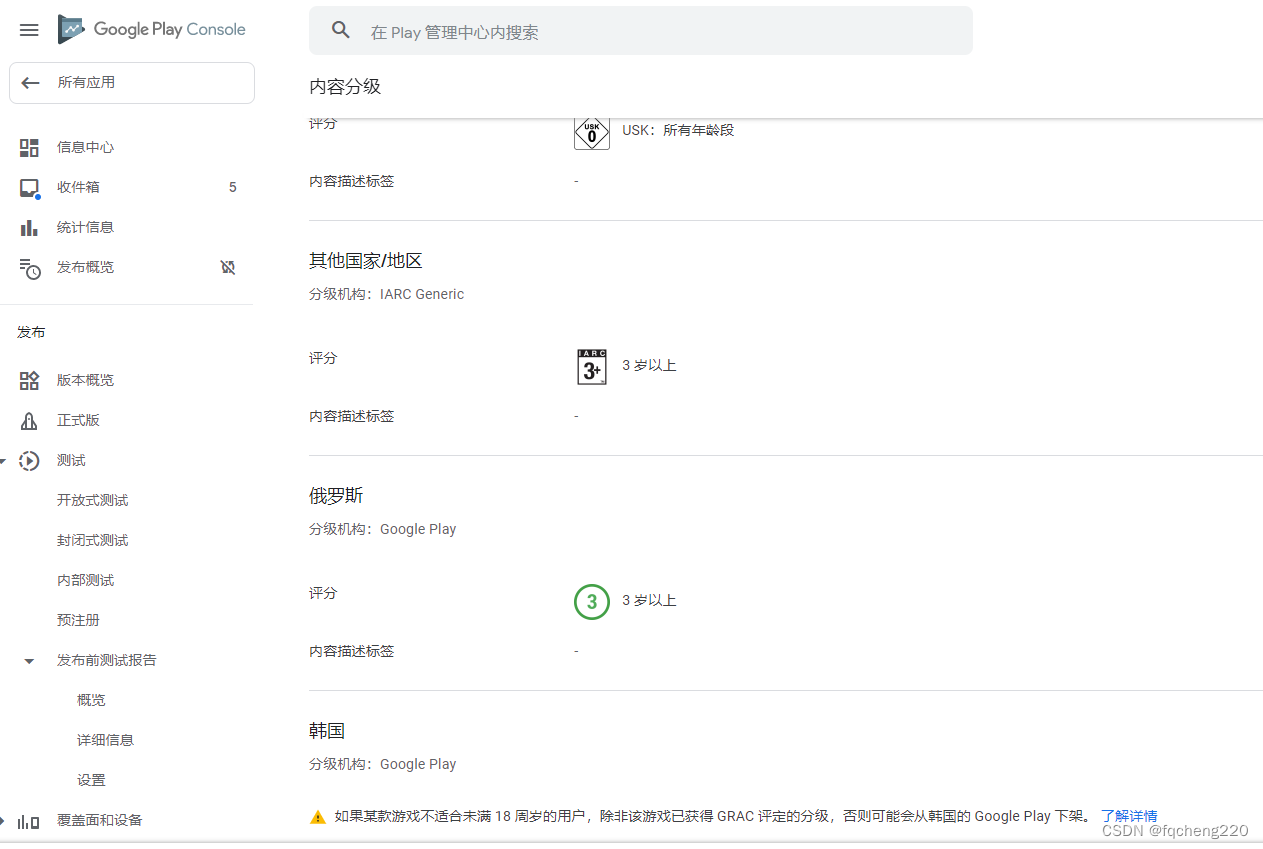Expand the 覆盖面和设备 section
Image resolution: width=1263 pixels, height=849 pixels.
(x=3, y=821)
